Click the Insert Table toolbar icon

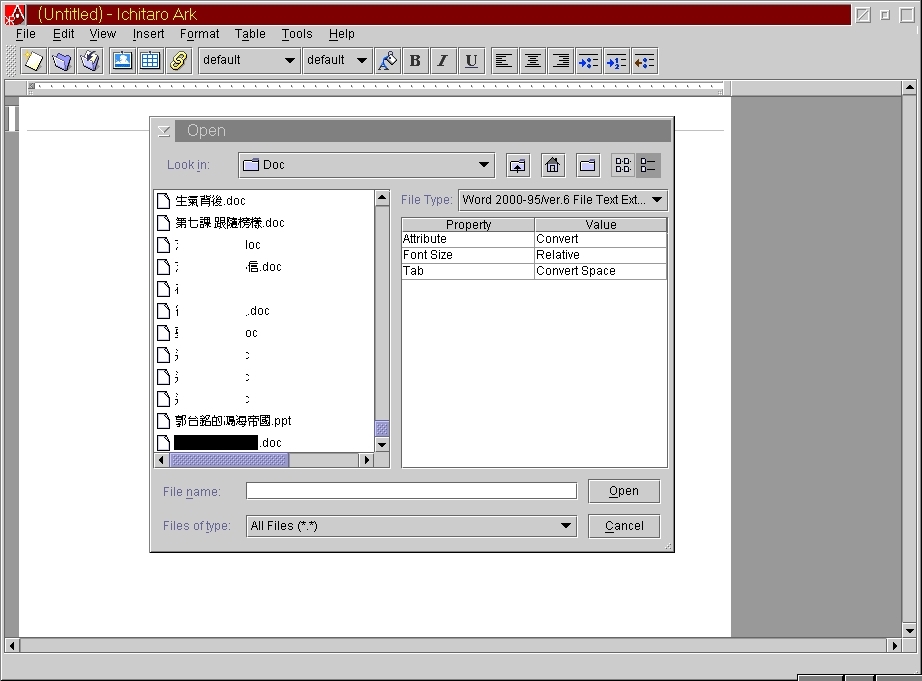point(151,61)
